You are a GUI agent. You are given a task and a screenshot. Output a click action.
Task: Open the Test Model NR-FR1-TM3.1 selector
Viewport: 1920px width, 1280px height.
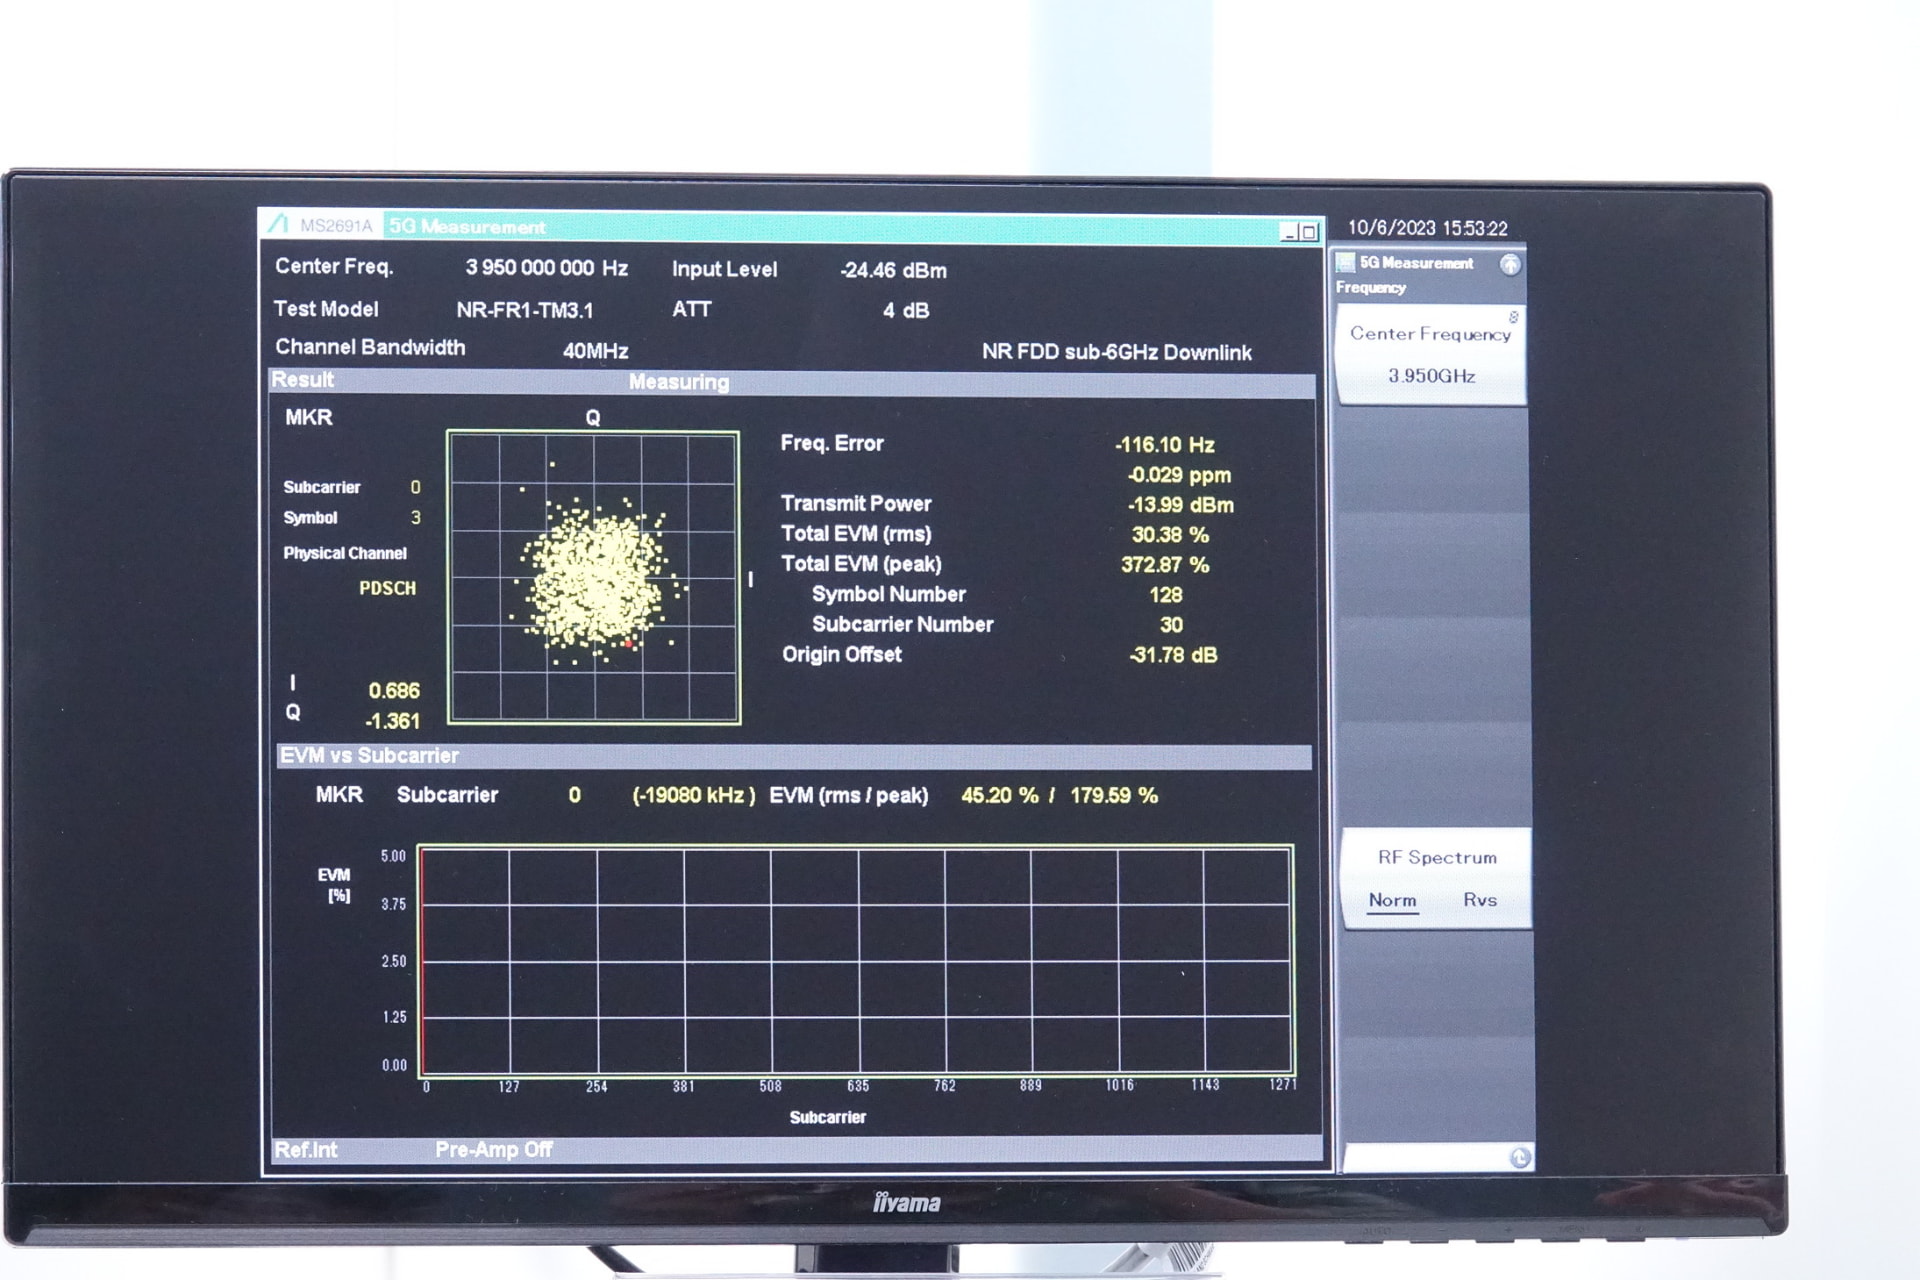[523, 310]
